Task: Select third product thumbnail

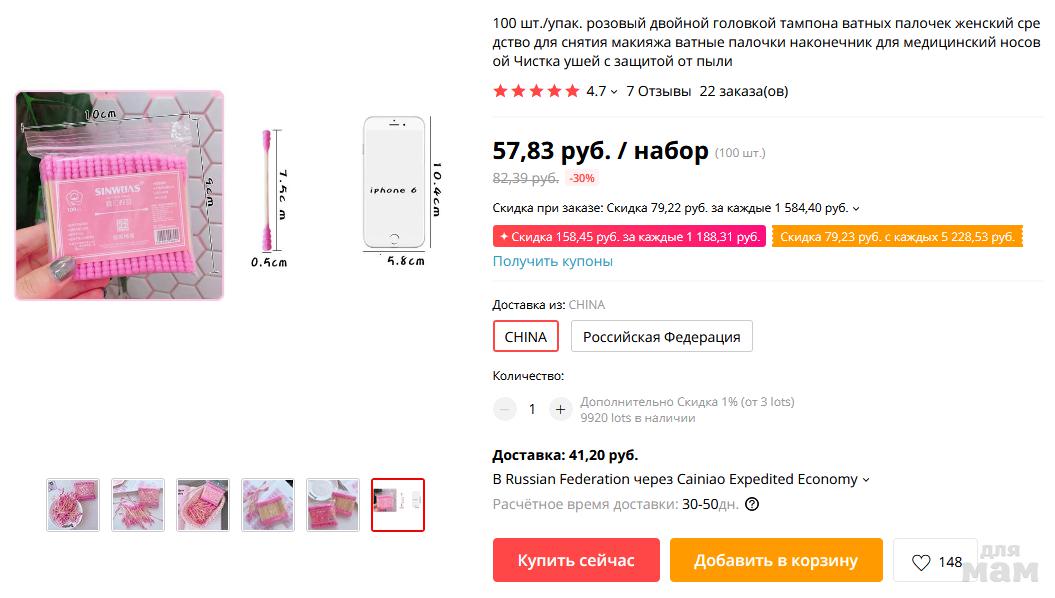Action: (203, 505)
